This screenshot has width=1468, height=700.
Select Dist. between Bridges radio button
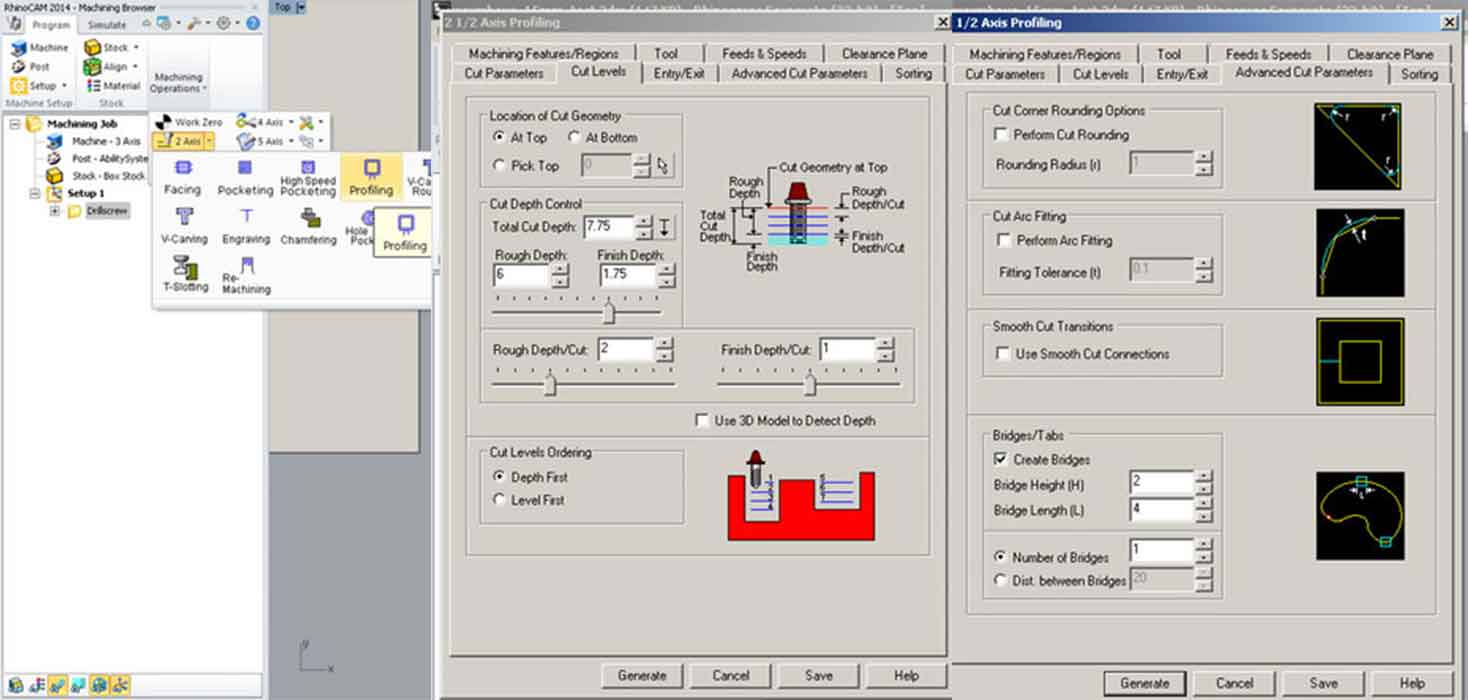(1000, 580)
